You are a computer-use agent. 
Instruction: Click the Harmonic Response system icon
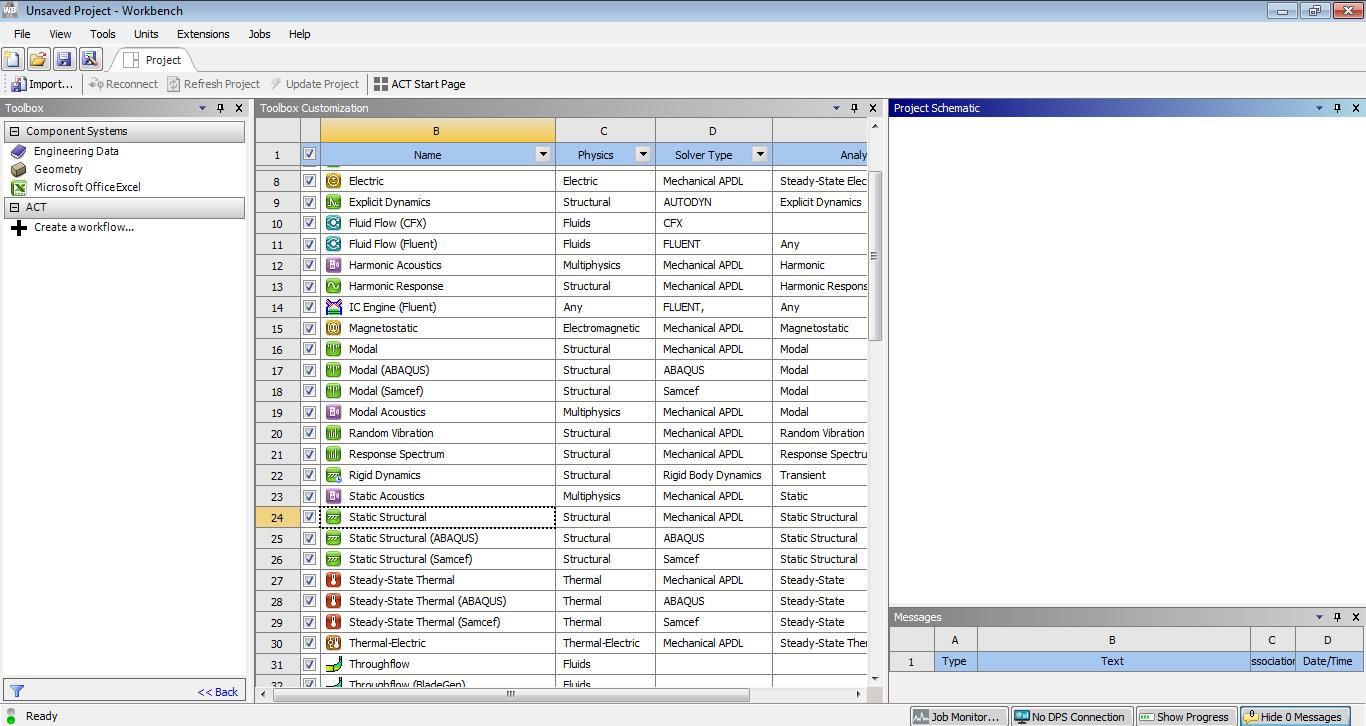coord(334,286)
